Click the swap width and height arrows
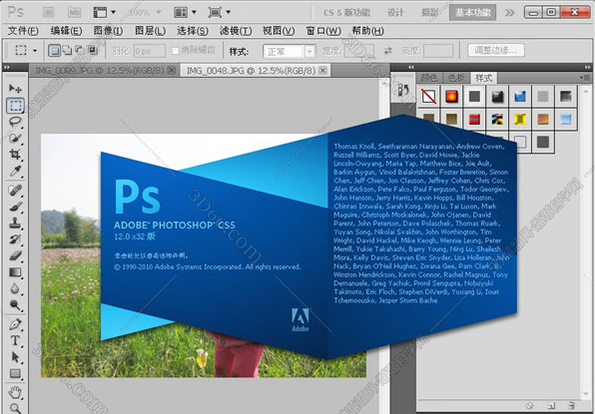The height and width of the screenshot is (414, 595). tap(388, 50)
